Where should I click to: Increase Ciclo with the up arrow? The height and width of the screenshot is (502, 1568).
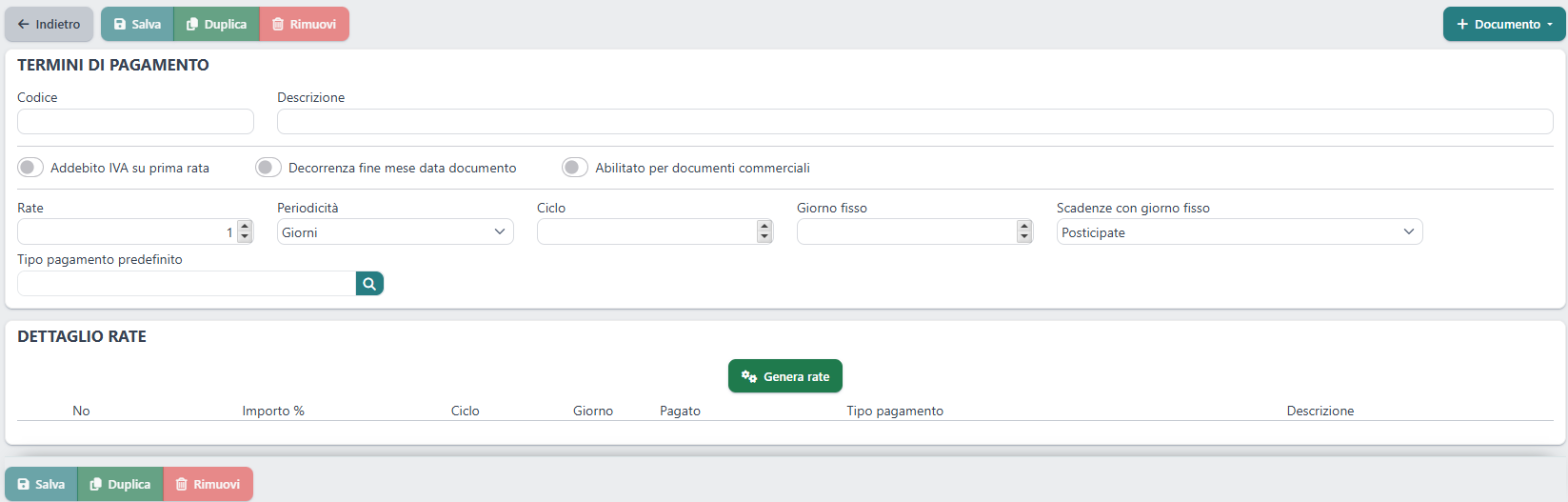pos(765,227)
